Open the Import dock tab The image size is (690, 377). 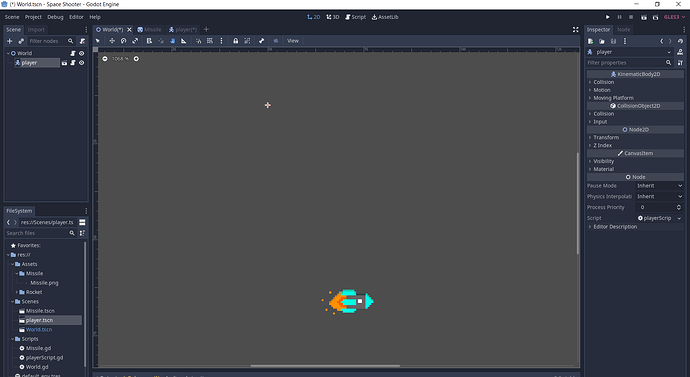point(36,29)
